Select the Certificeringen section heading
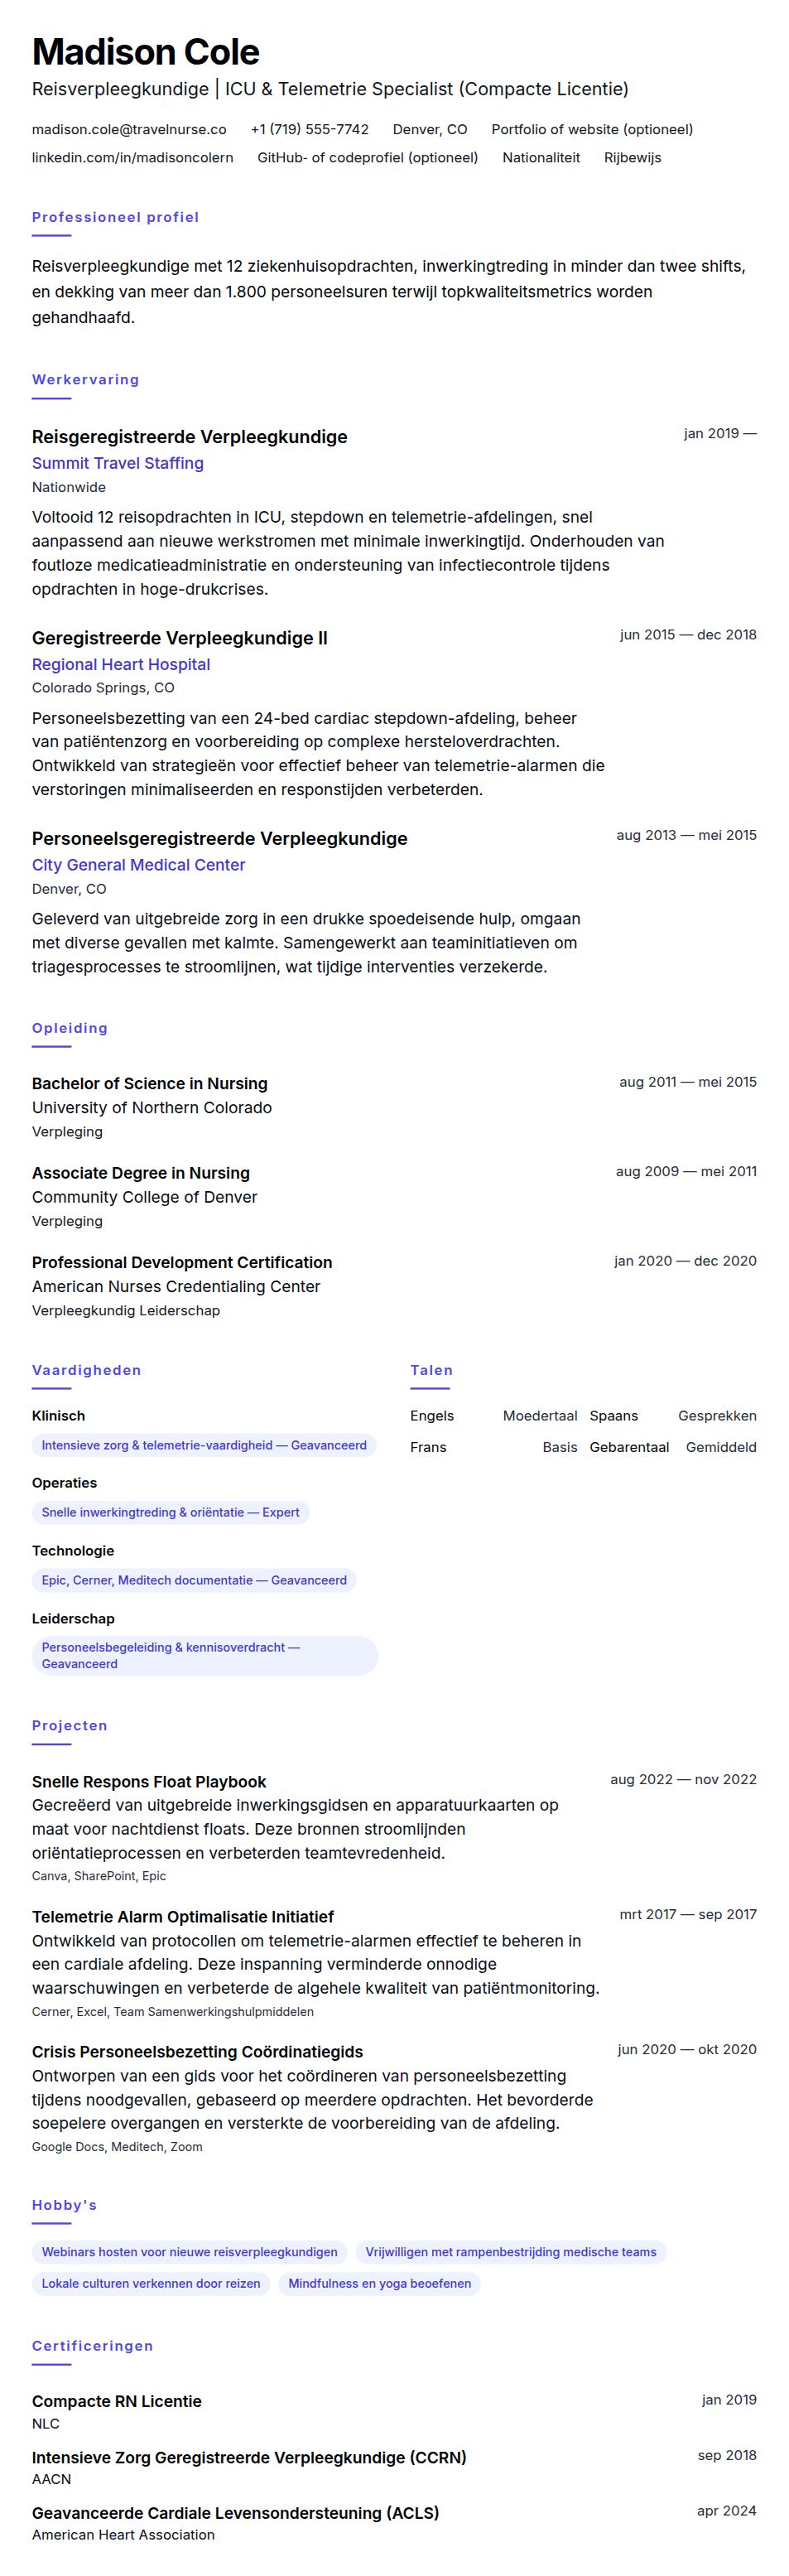The height and width of the screenshot is (2576, 789). [92, 2346]
